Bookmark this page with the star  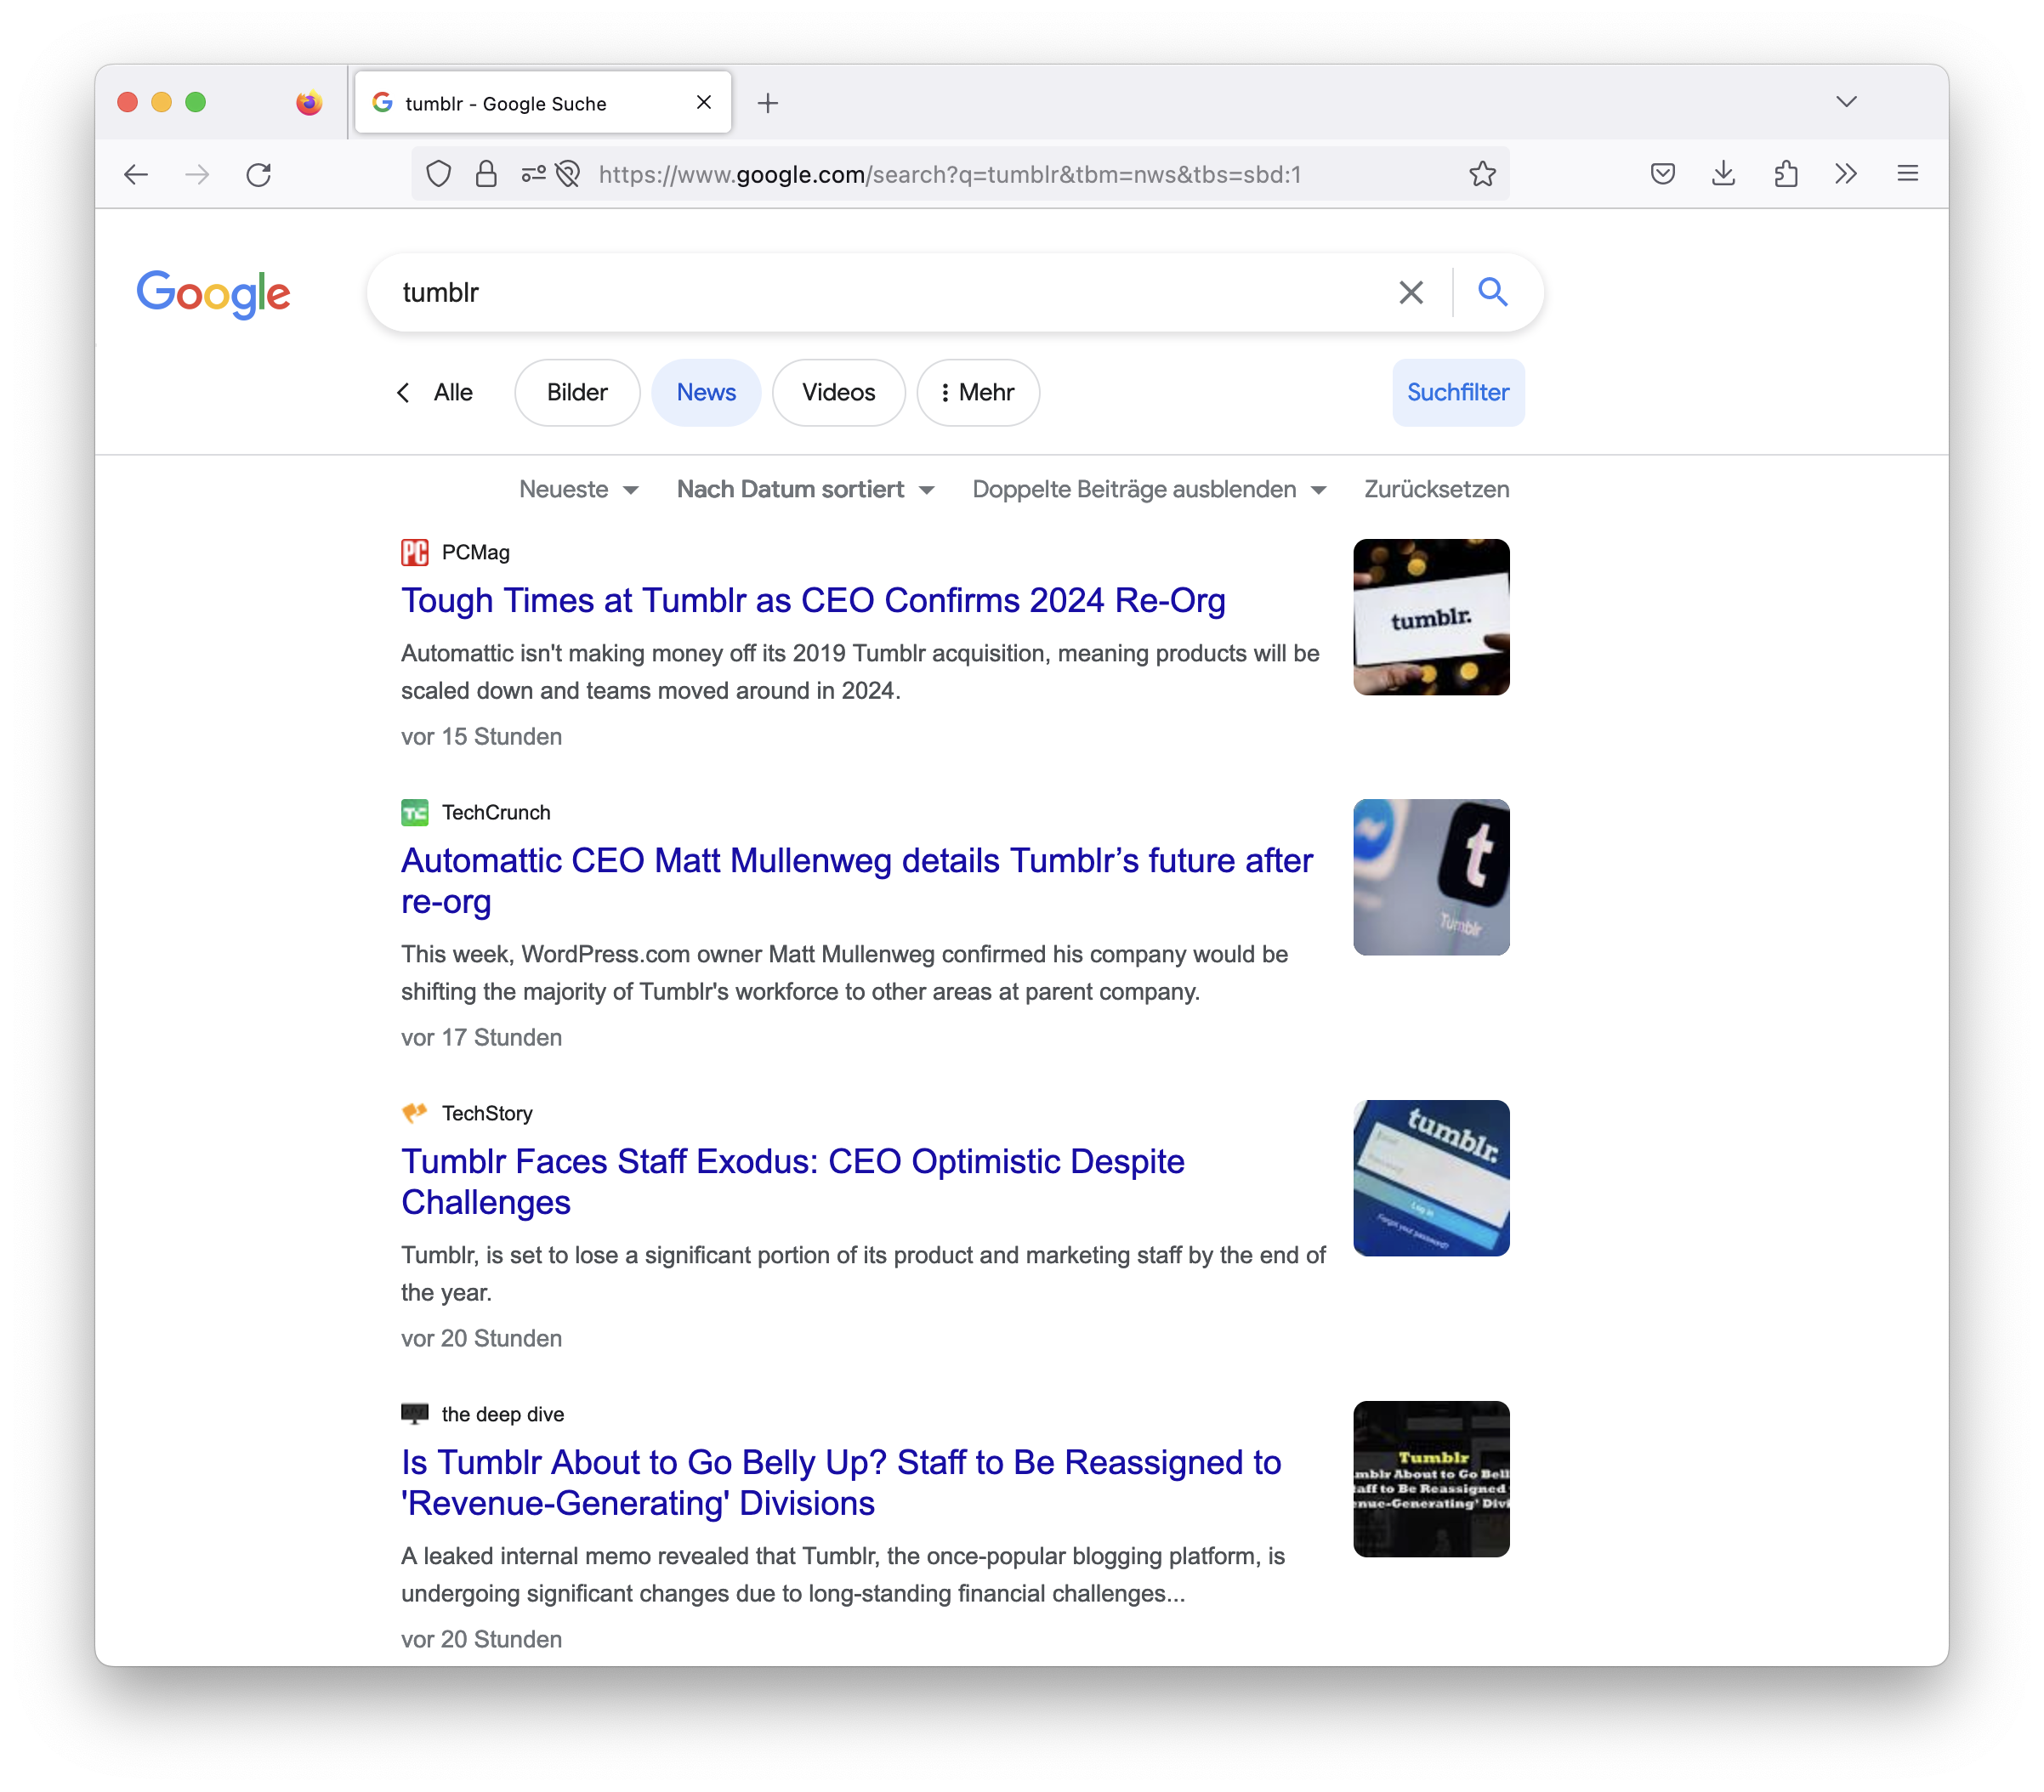pos(1482,174)
